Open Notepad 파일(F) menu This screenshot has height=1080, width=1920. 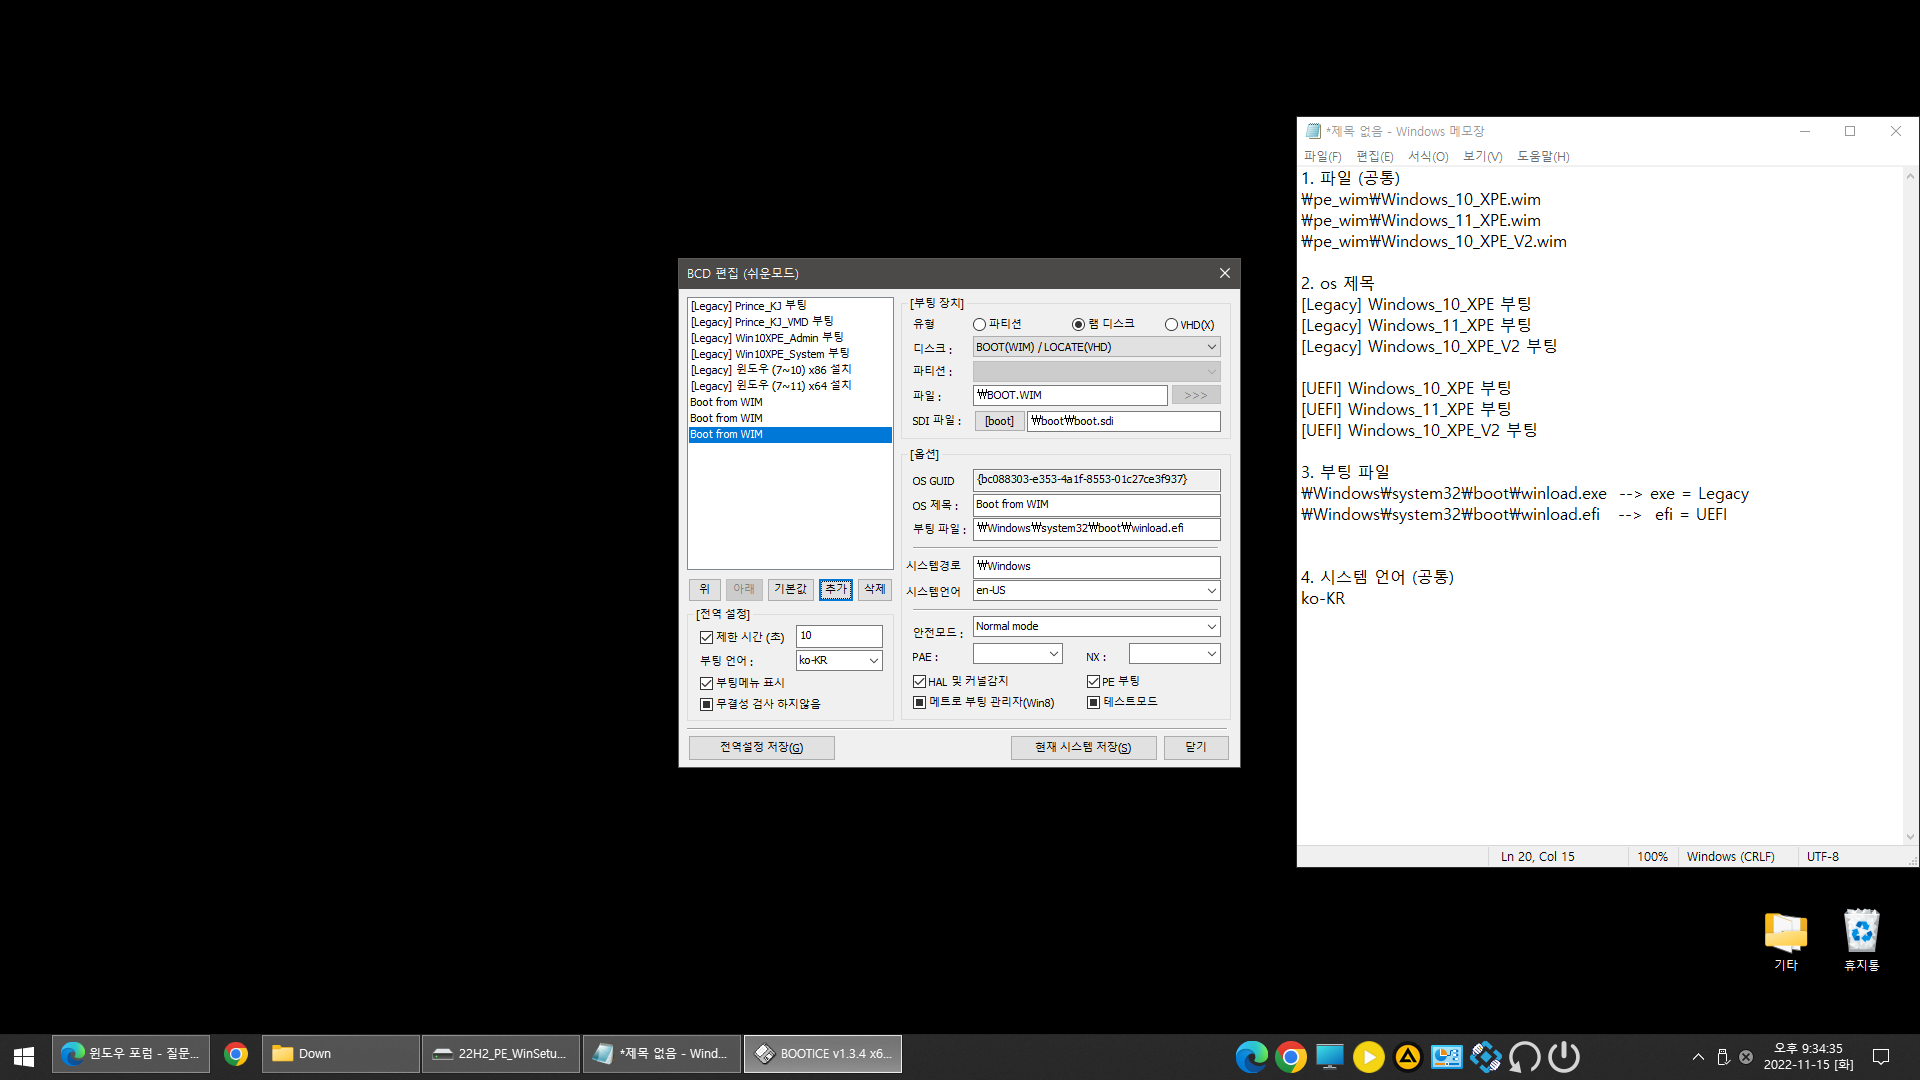click(x=1322, y=157)
